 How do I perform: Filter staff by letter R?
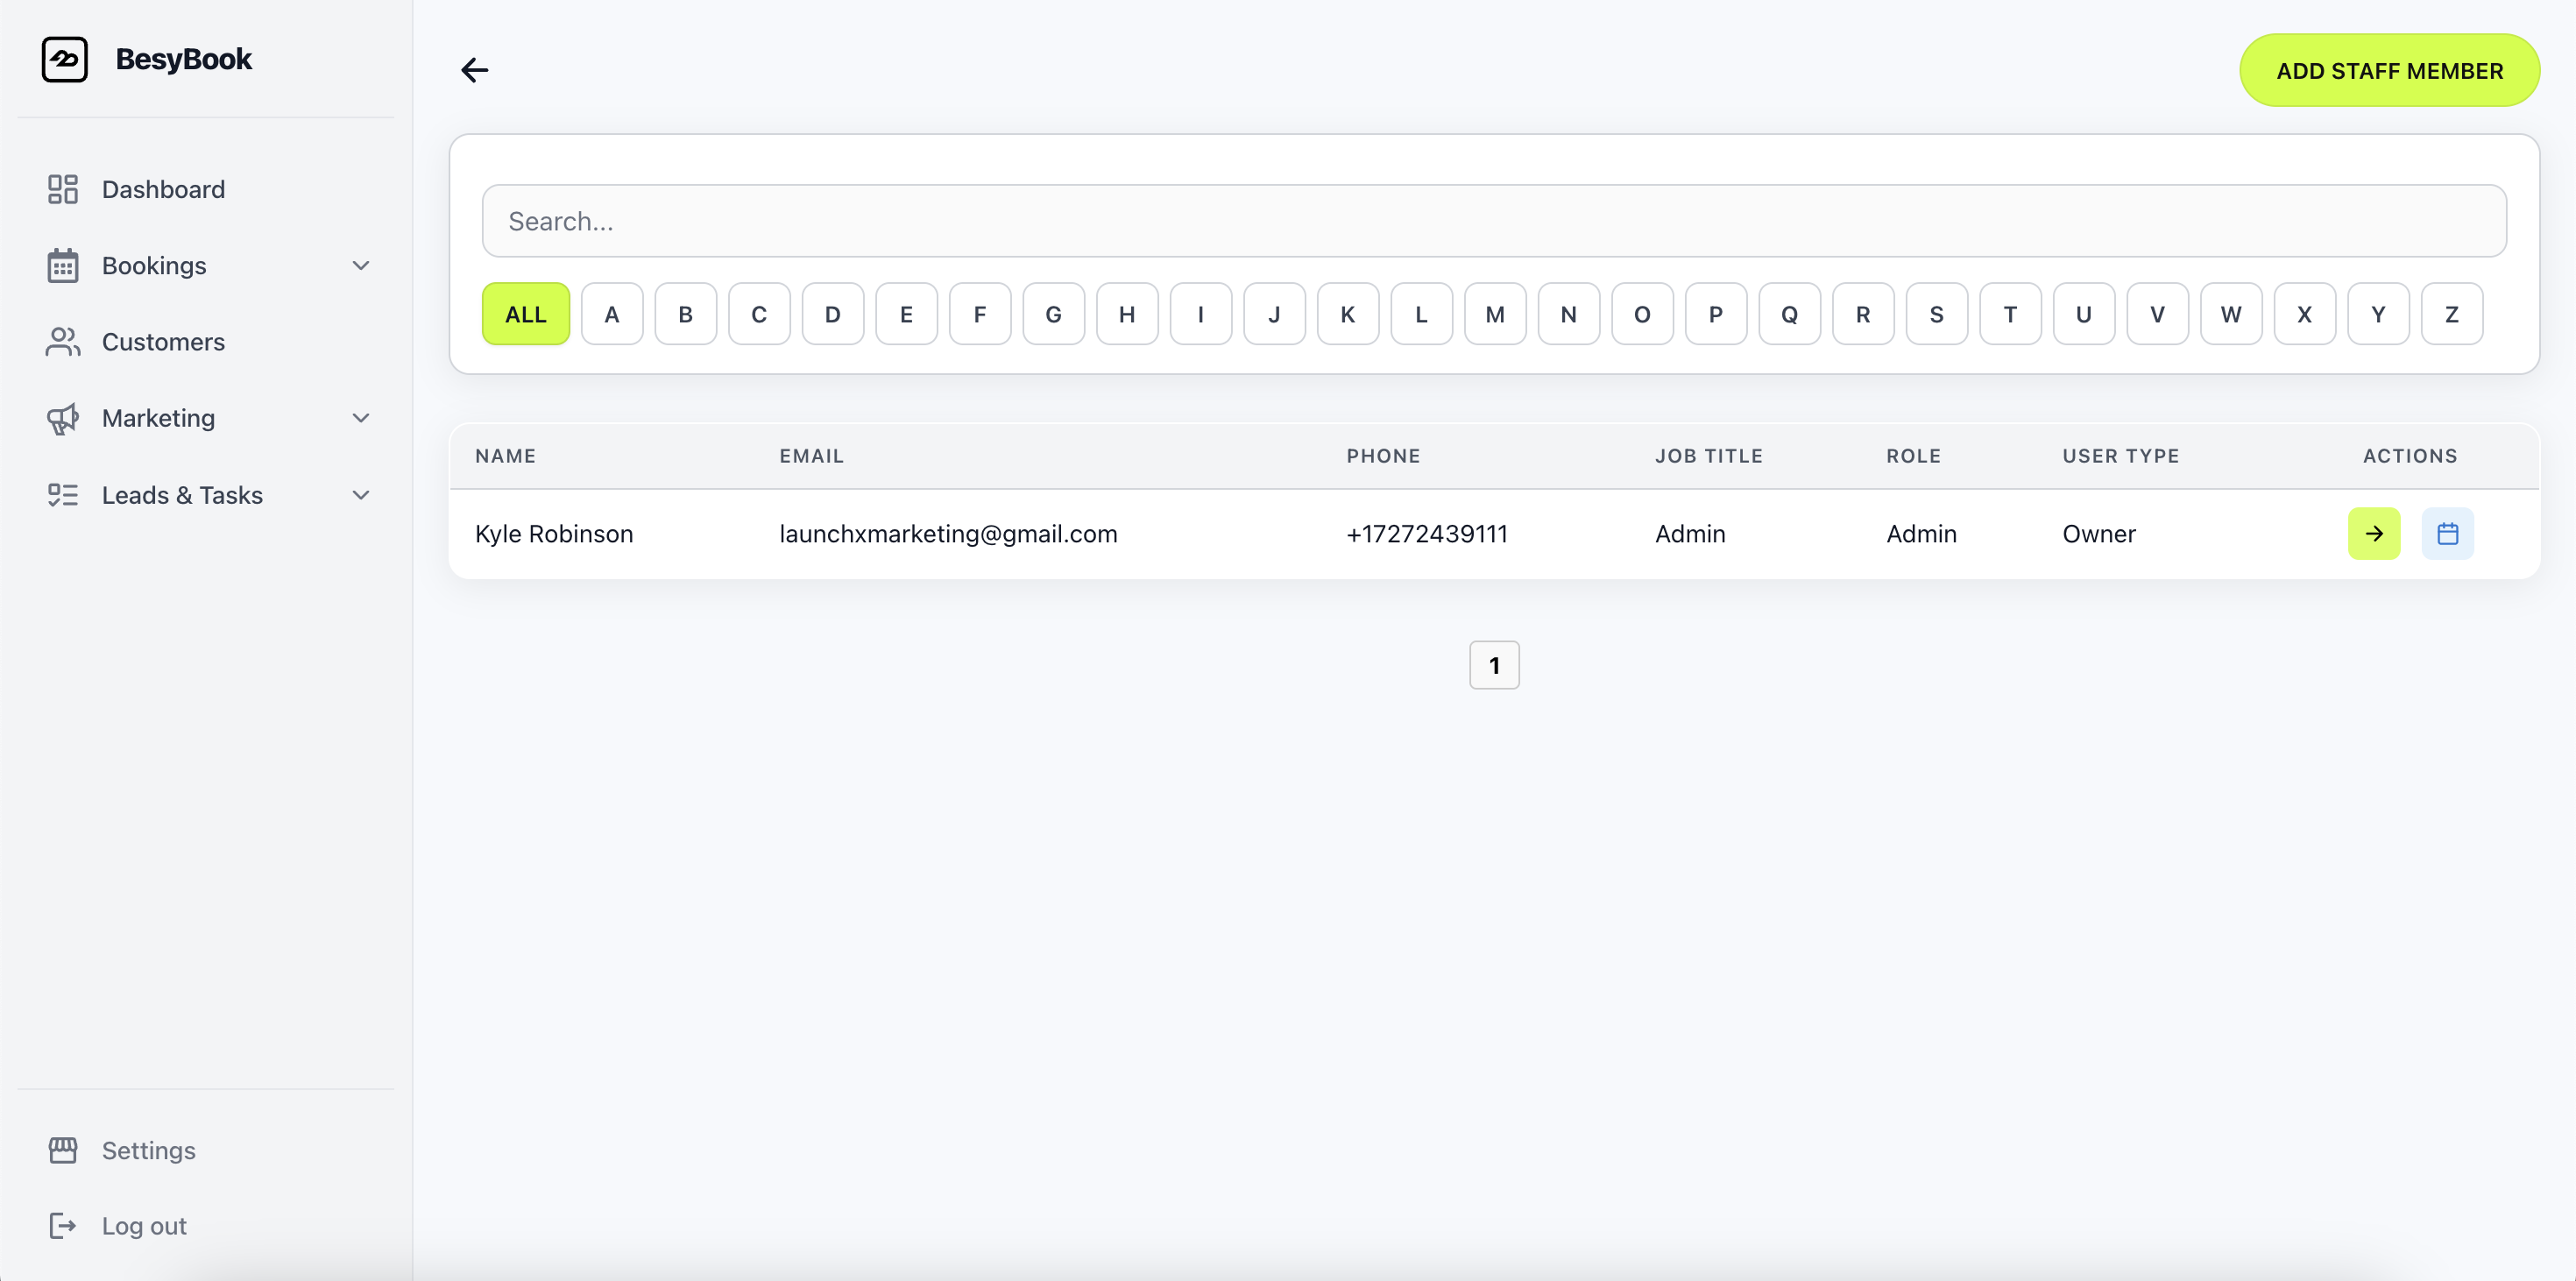1863,314
